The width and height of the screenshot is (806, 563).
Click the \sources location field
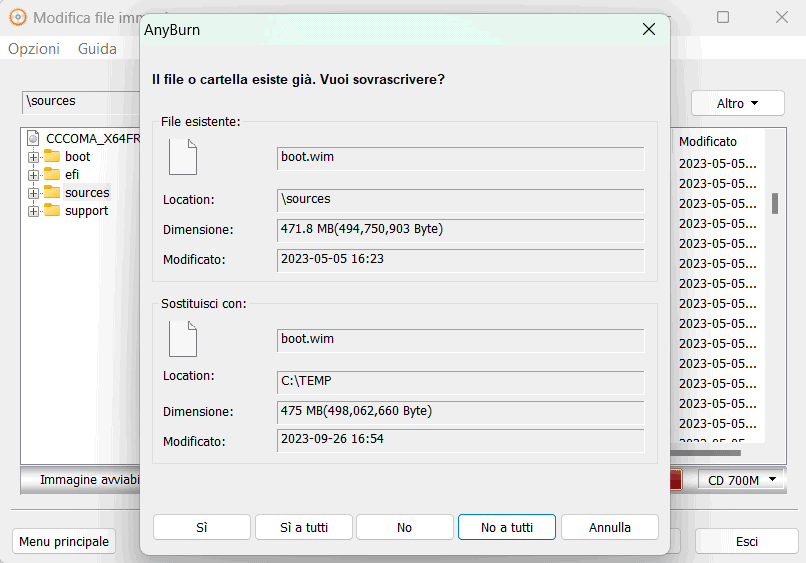click(460, 201)
